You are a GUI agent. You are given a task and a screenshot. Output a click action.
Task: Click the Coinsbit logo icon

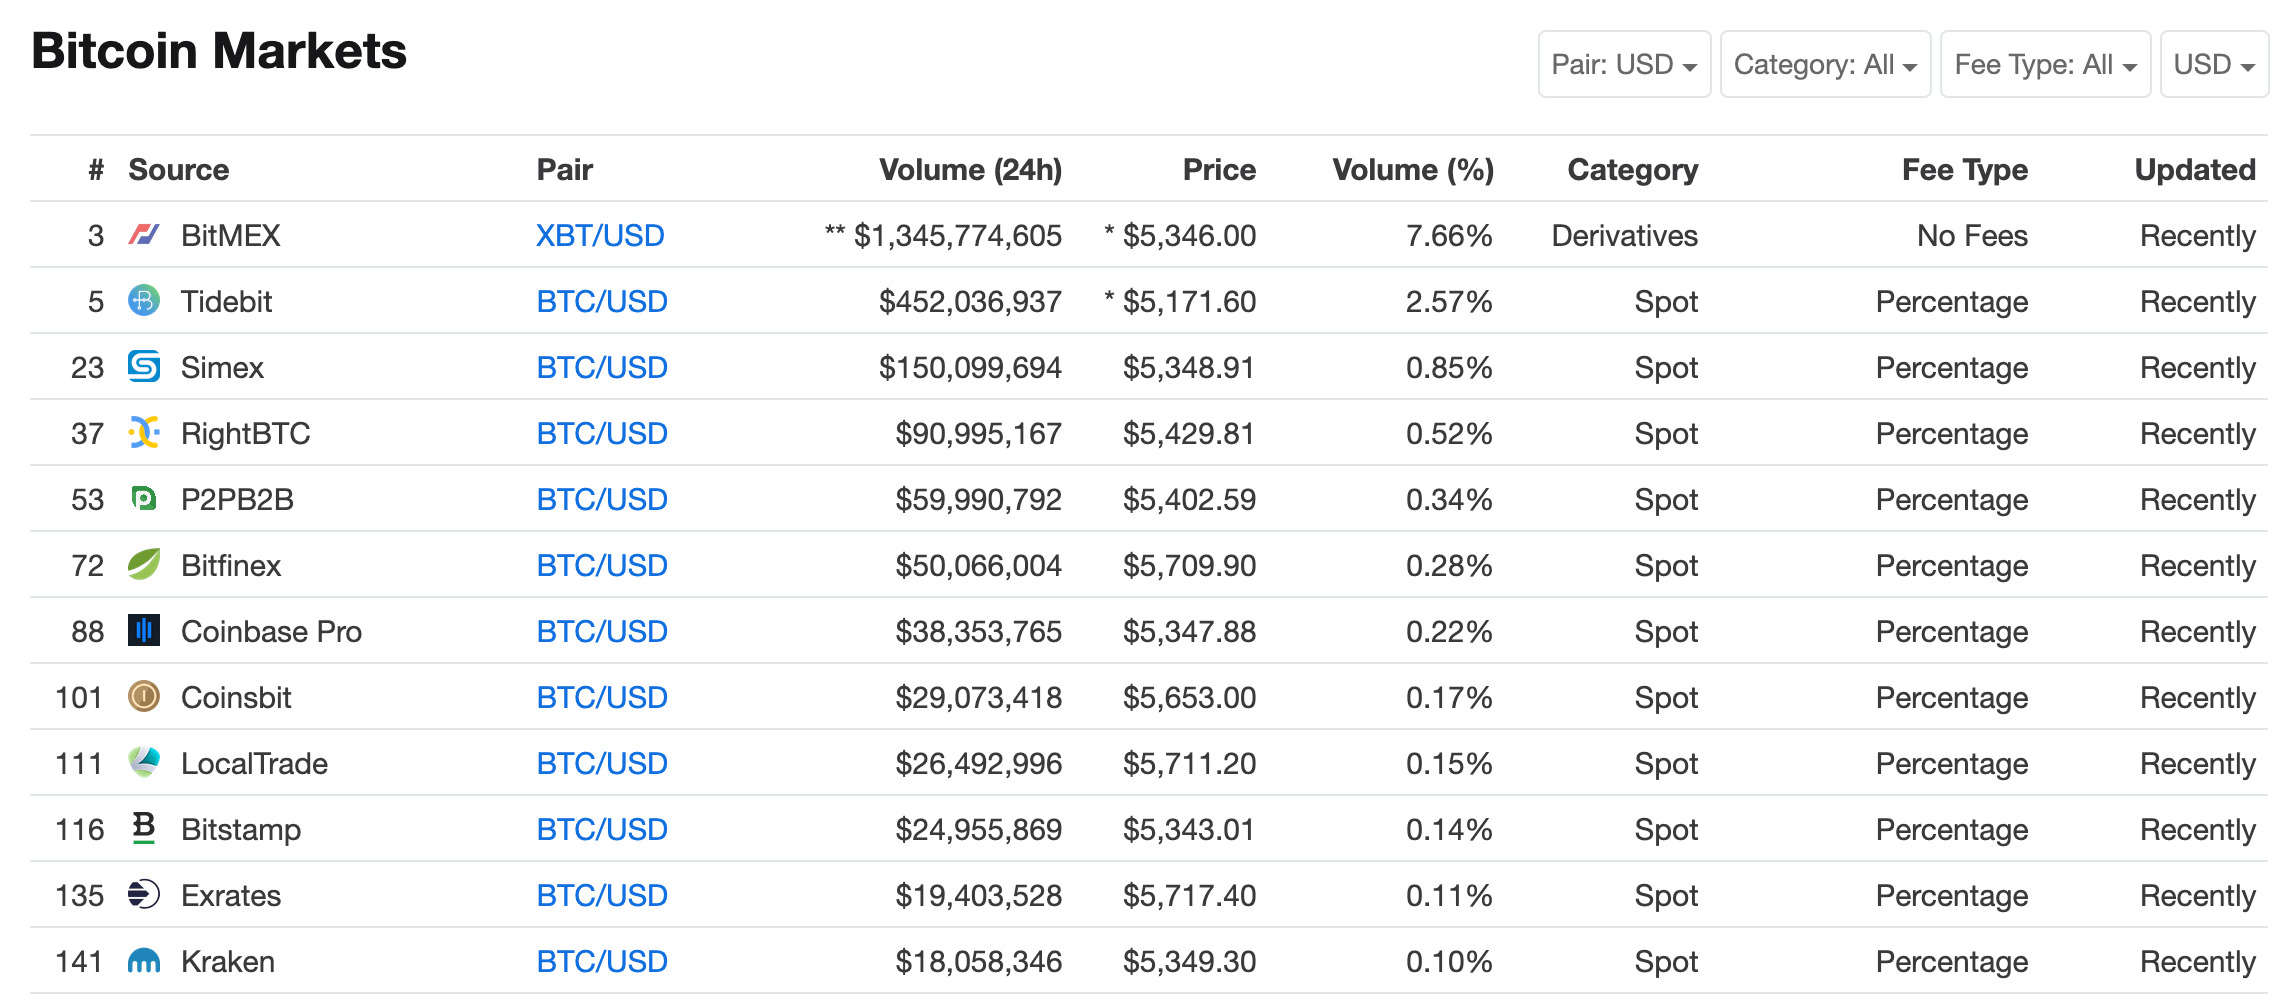144,697
